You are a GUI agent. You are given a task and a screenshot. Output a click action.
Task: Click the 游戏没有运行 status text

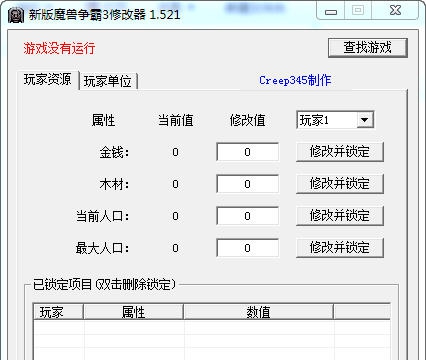pos(59,48)
